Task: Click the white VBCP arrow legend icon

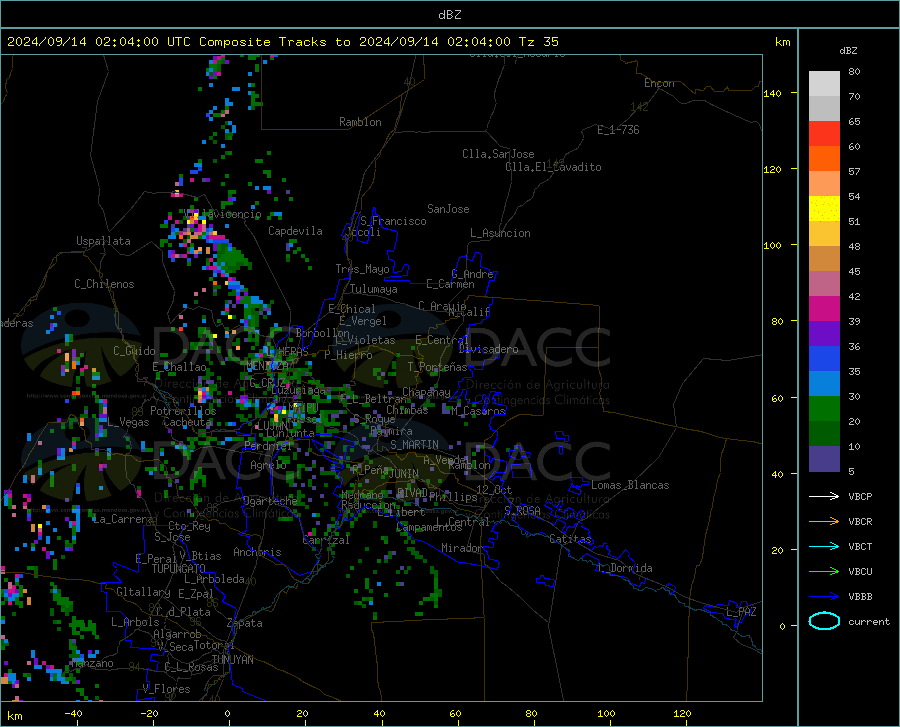Action: tap(824, 496)
